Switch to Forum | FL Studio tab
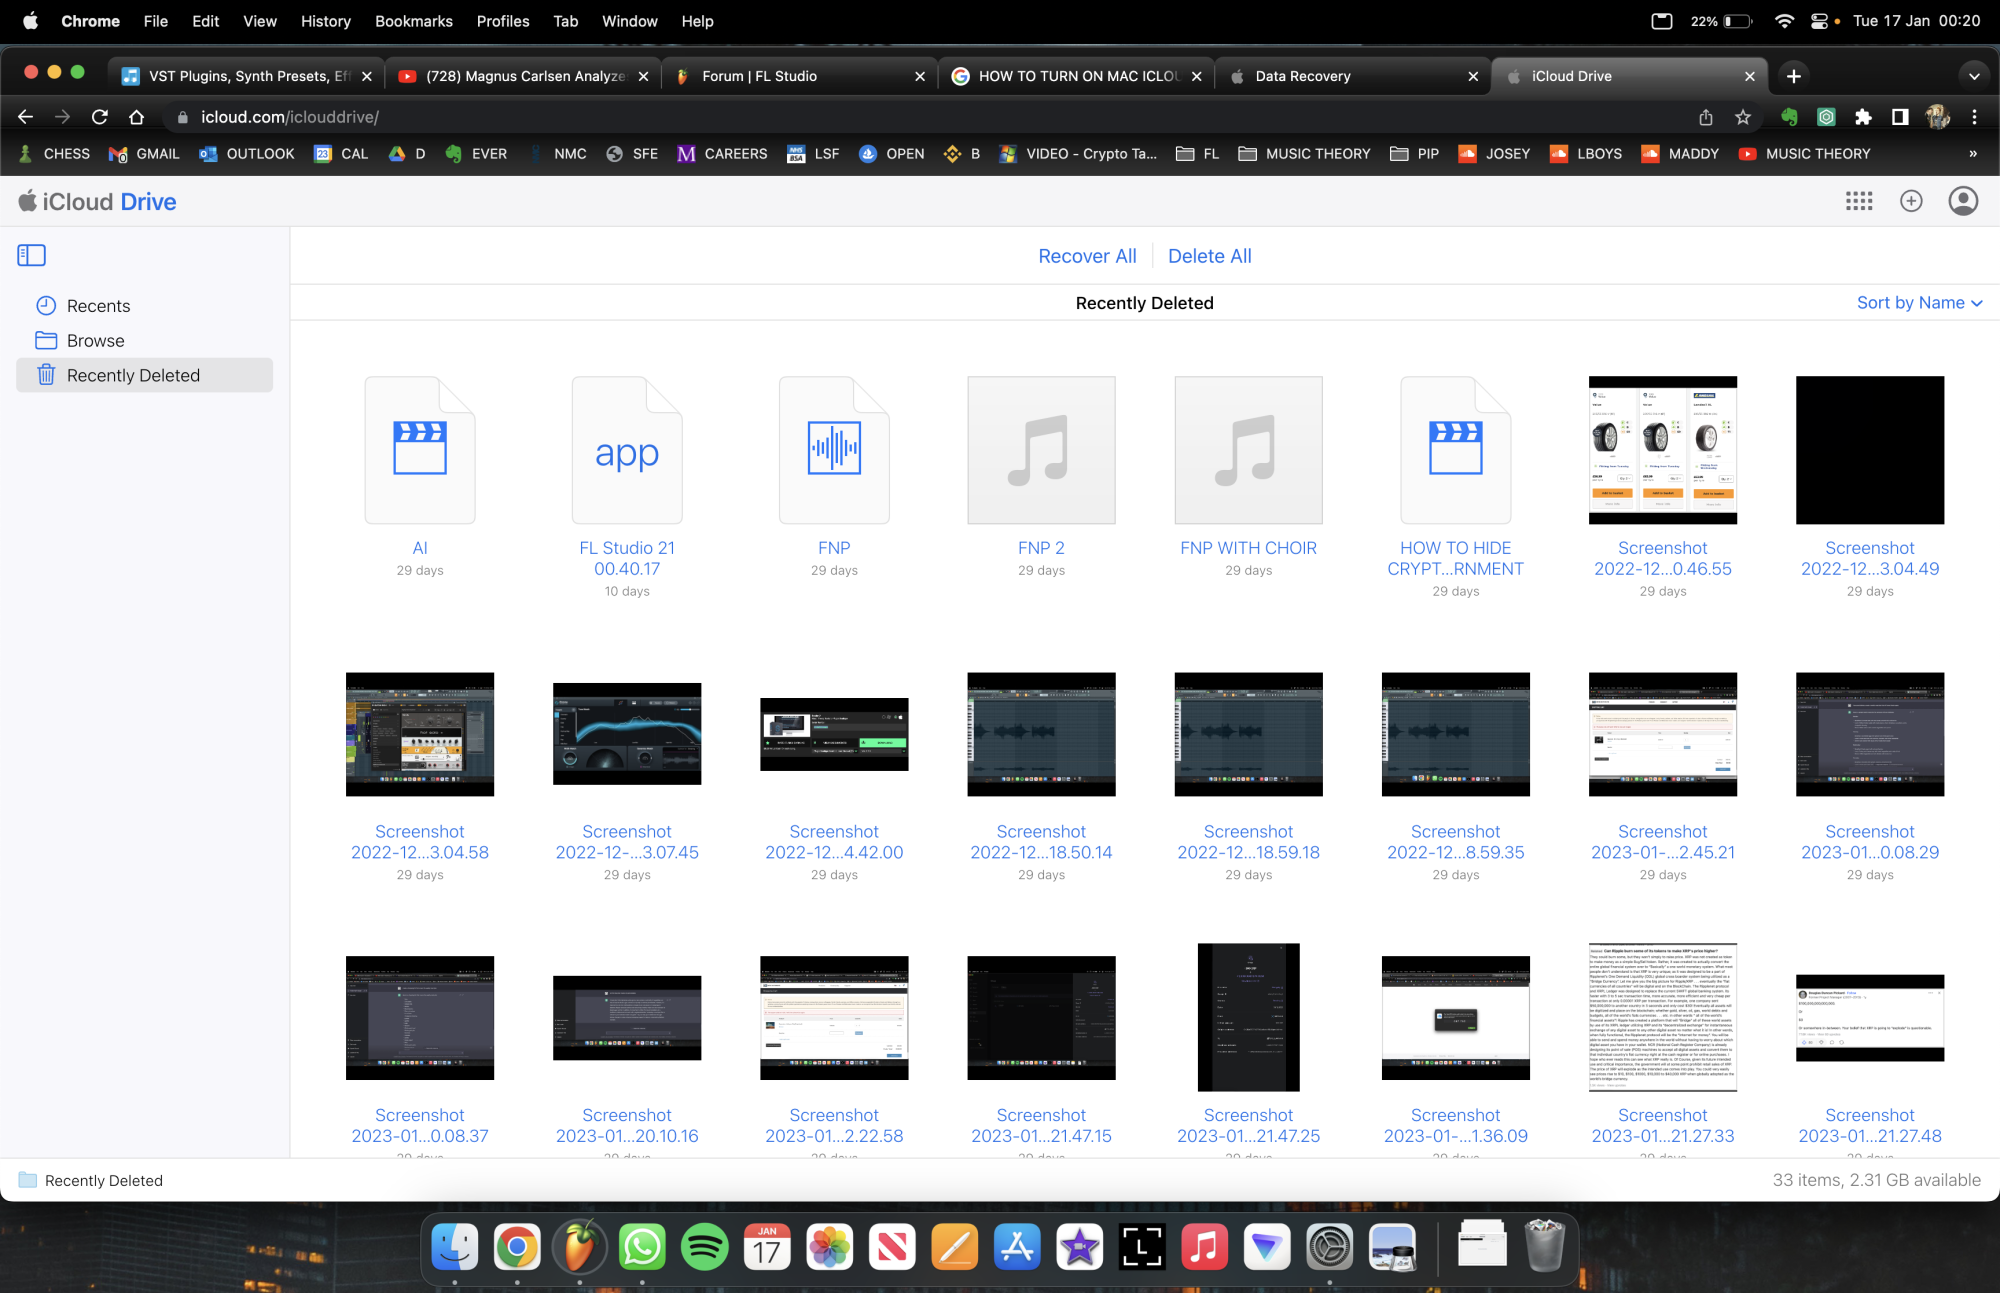Screen dimensions: 2000x1293 (760, 76)
